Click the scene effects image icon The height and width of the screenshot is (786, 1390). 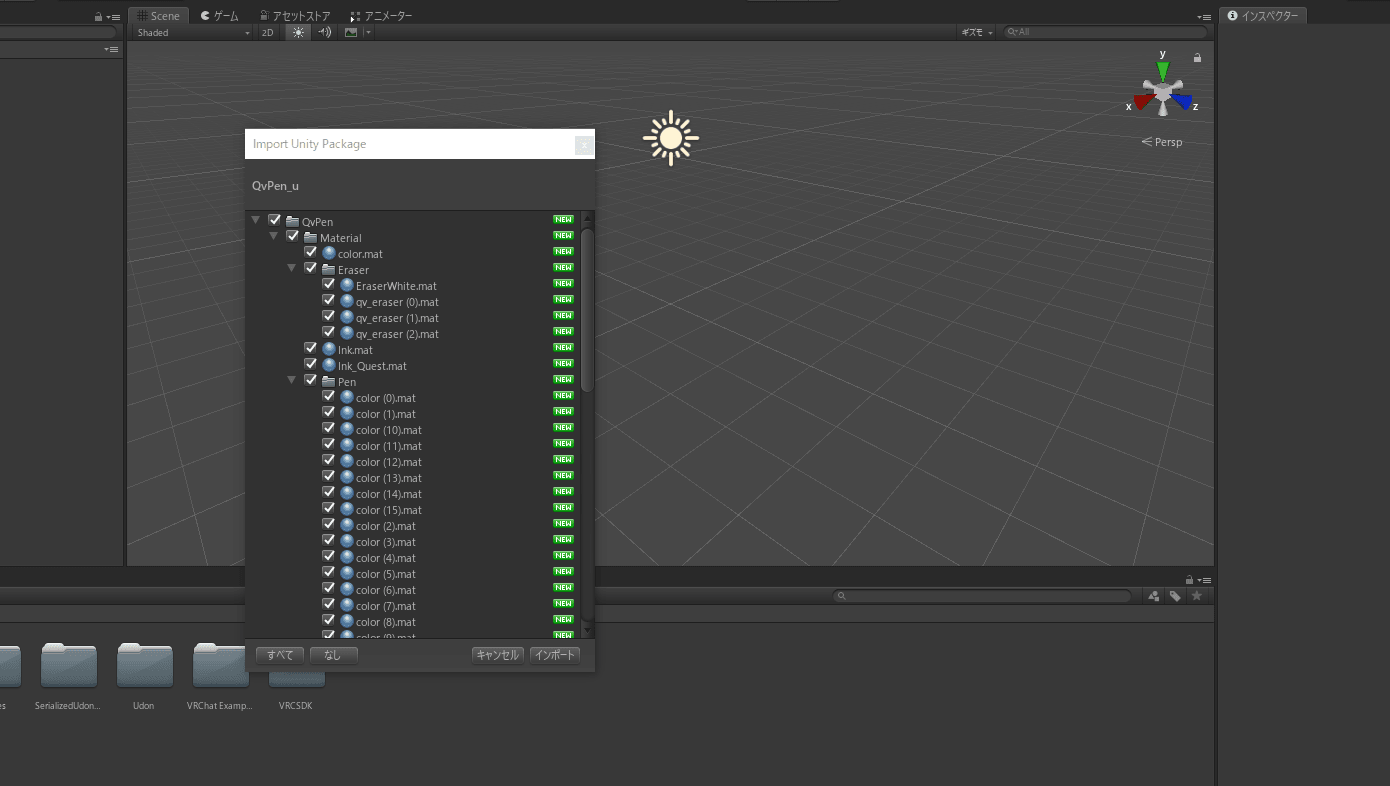pyautogui.click(x=351, y=32)
